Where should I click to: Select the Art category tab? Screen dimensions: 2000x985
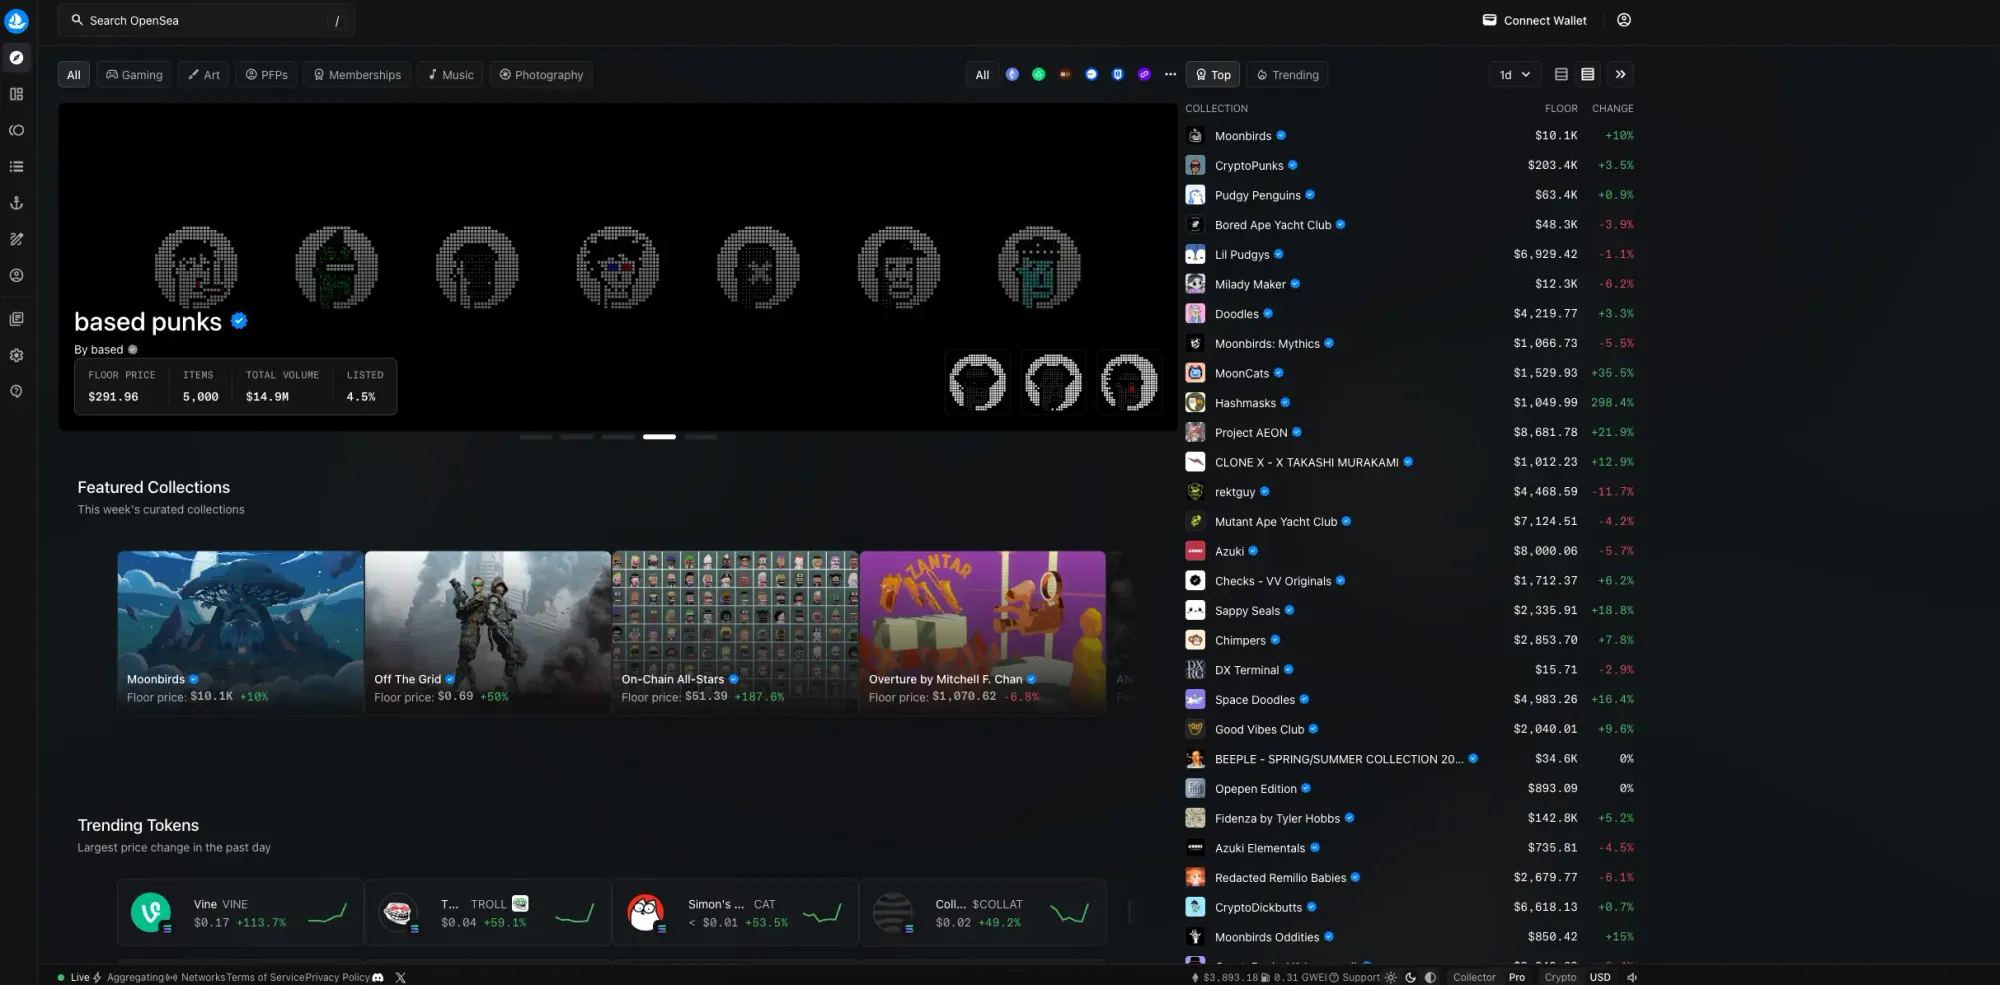coord(204,75)
